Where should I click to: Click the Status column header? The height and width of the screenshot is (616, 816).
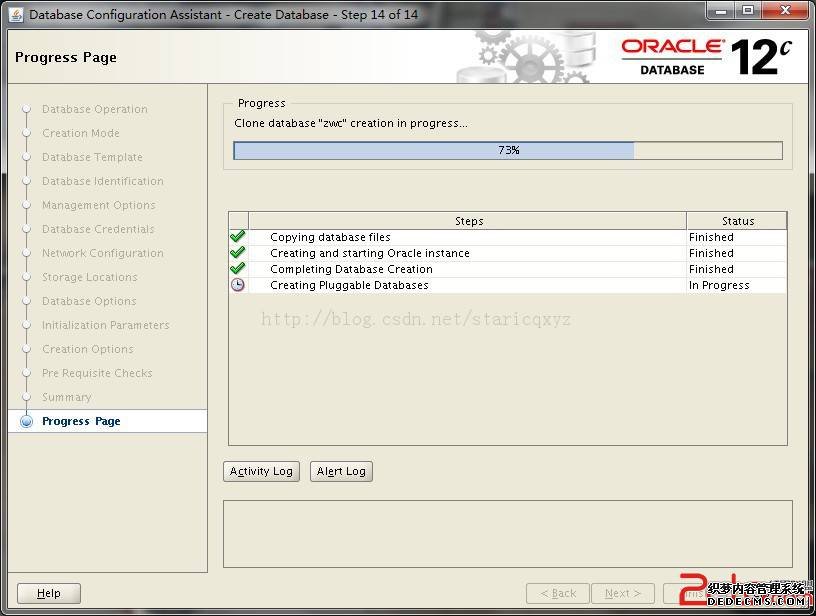[x=737, y=221]
